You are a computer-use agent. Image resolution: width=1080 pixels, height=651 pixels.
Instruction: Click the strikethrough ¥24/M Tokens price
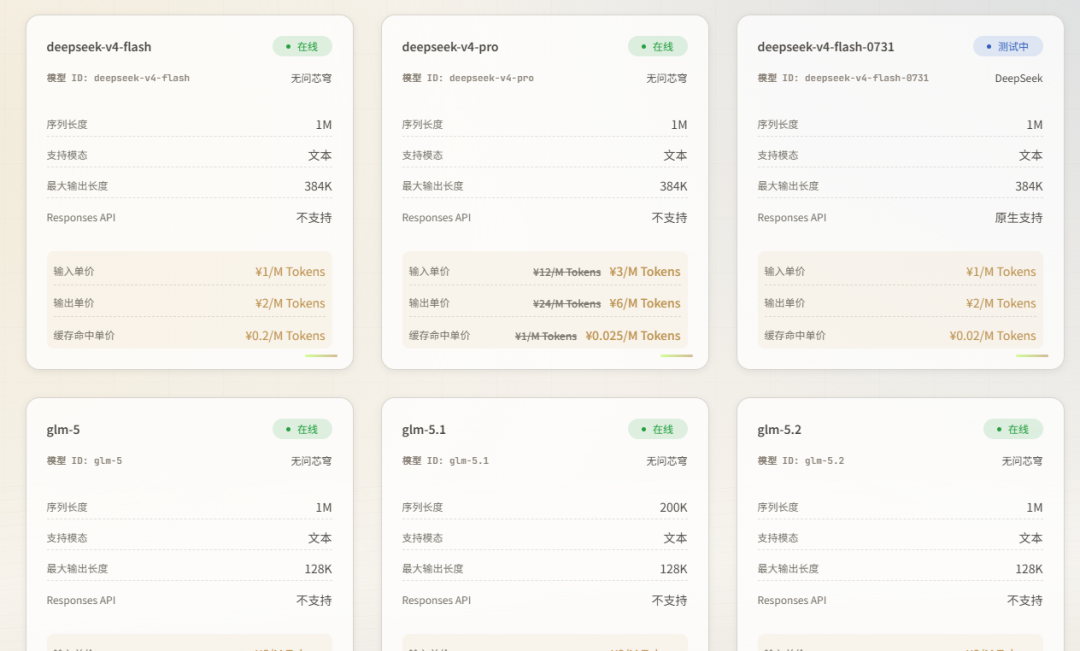tap(567, 304)
